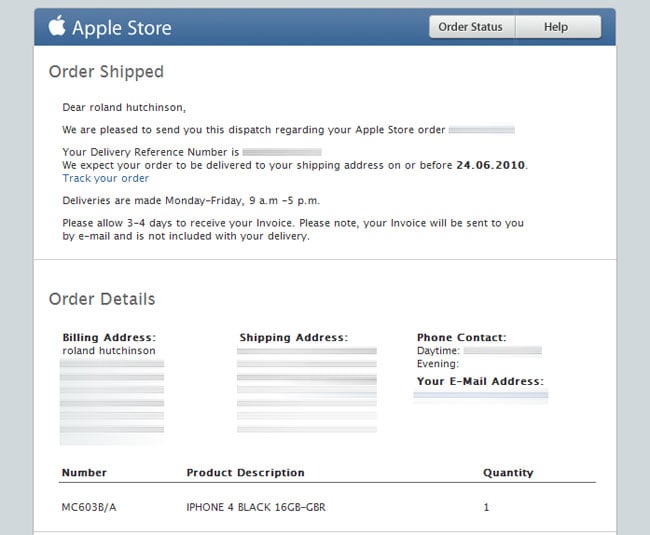Viewport: 650px width, 535px height.
Task: Click the Deliveries are made Monday-Friday line
Action: click(191, 201)
